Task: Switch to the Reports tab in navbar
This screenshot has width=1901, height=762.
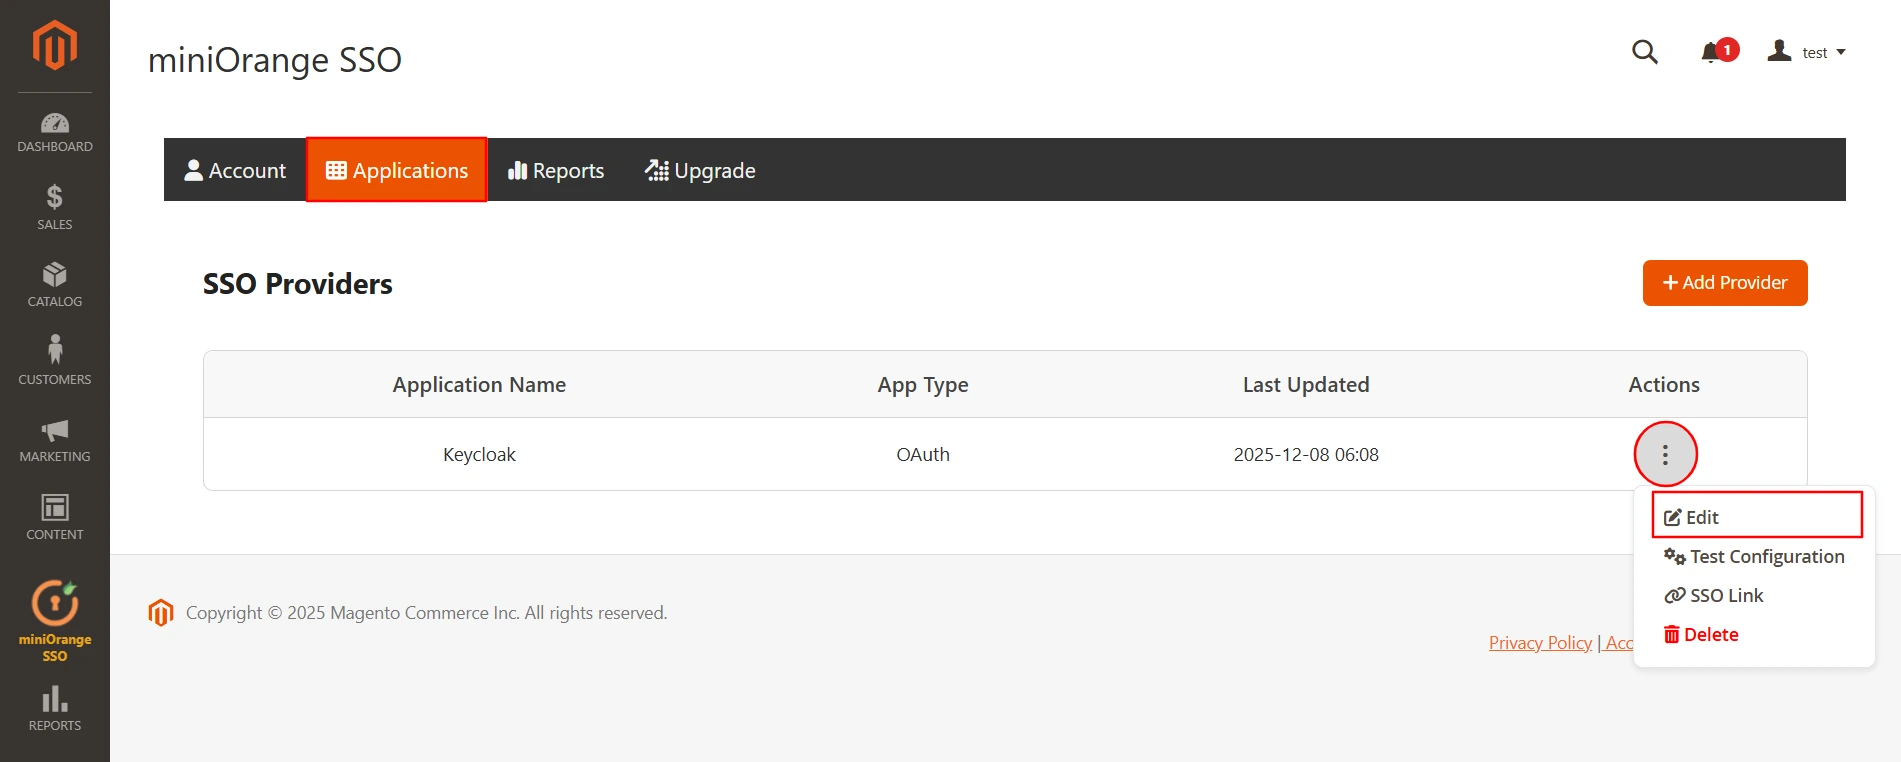Action: click(x=556, y=170)
